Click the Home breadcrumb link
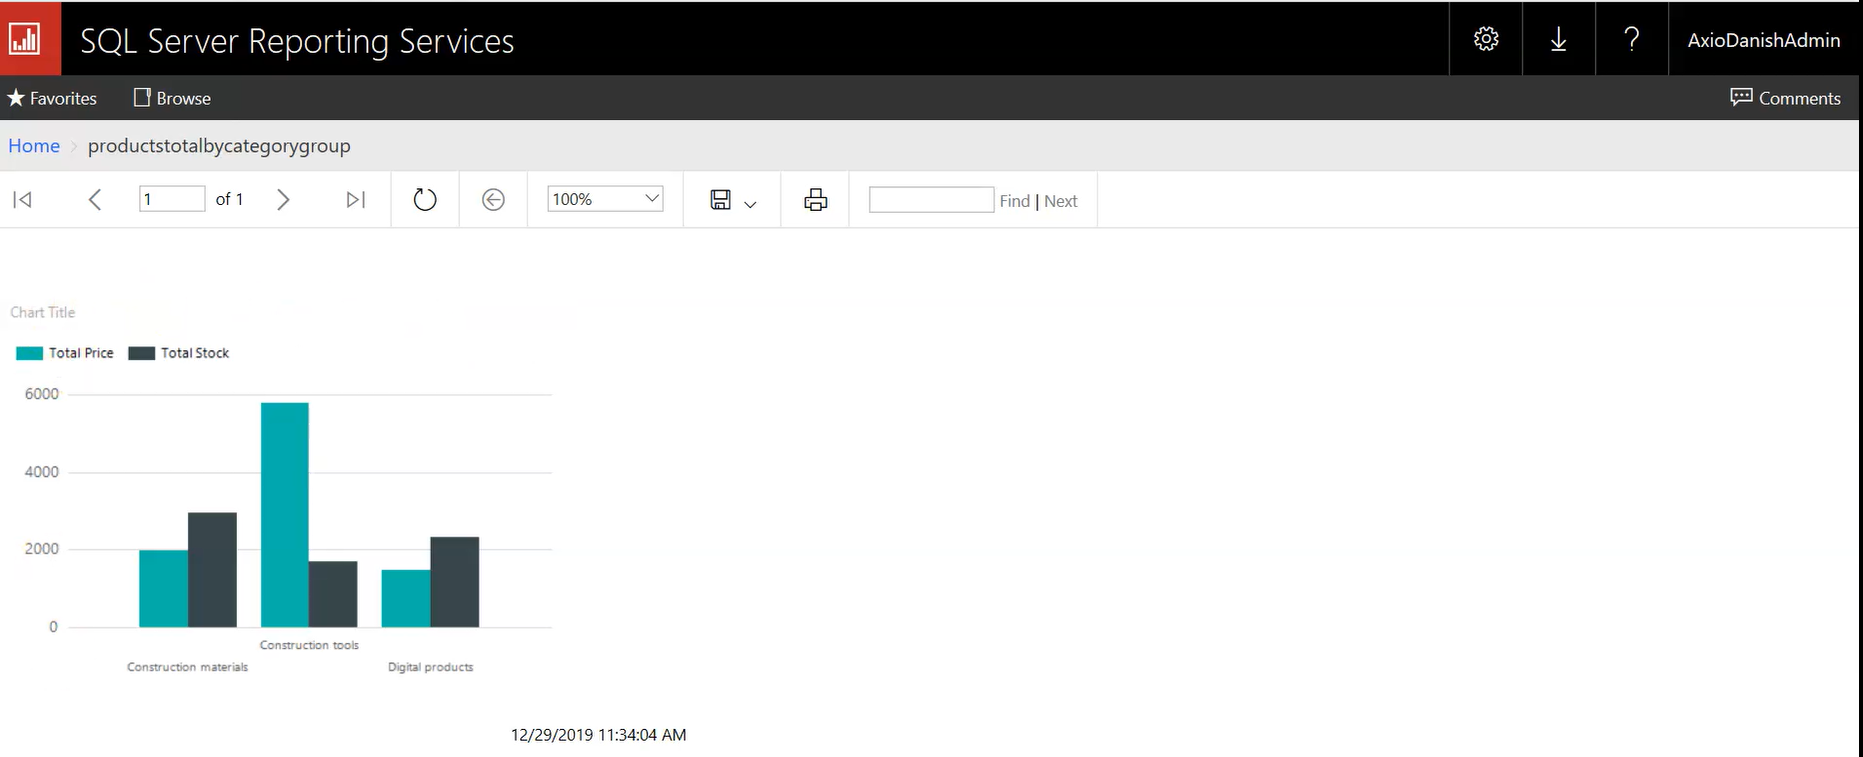The width and height of the screenshot is (1863, 757). pyautogui.click(x=34, y=146)
